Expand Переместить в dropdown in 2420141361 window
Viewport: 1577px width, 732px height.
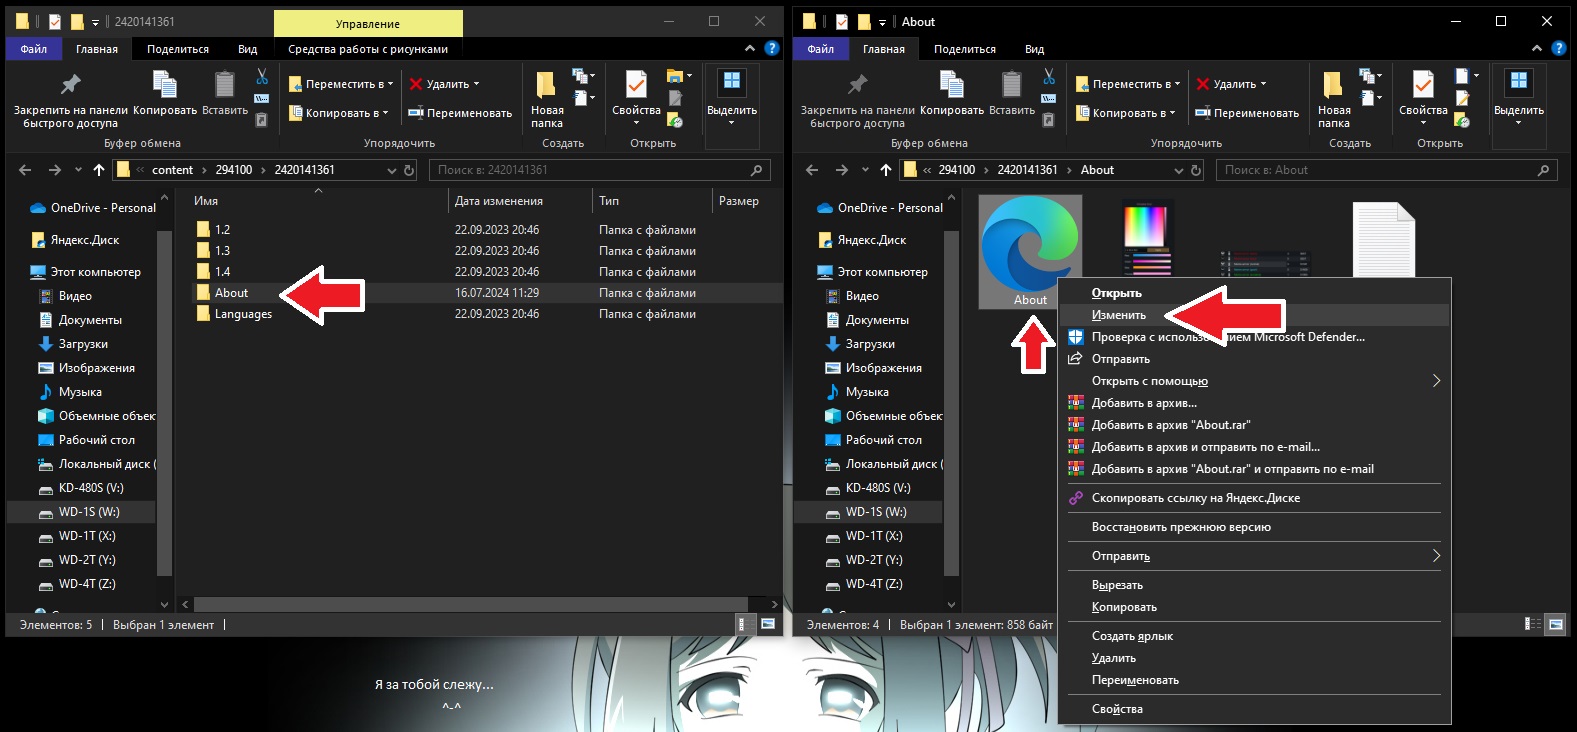pos(390,84)
